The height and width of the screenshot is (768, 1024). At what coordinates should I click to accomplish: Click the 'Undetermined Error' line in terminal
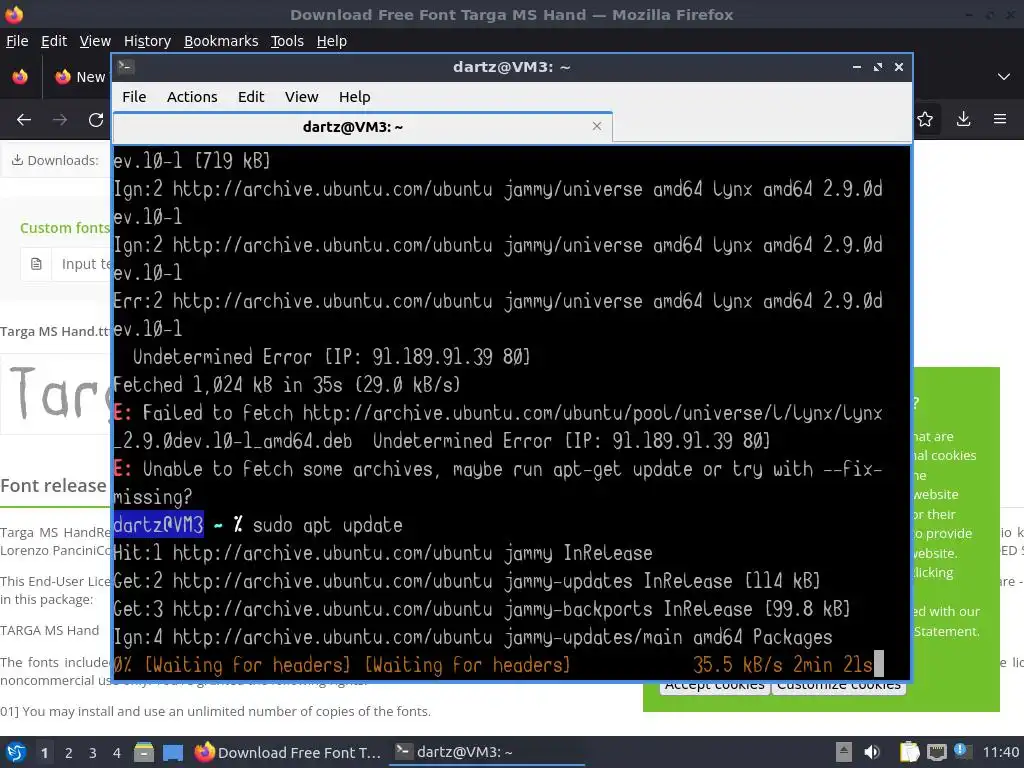pyautogui.click(x=331, y=357)
